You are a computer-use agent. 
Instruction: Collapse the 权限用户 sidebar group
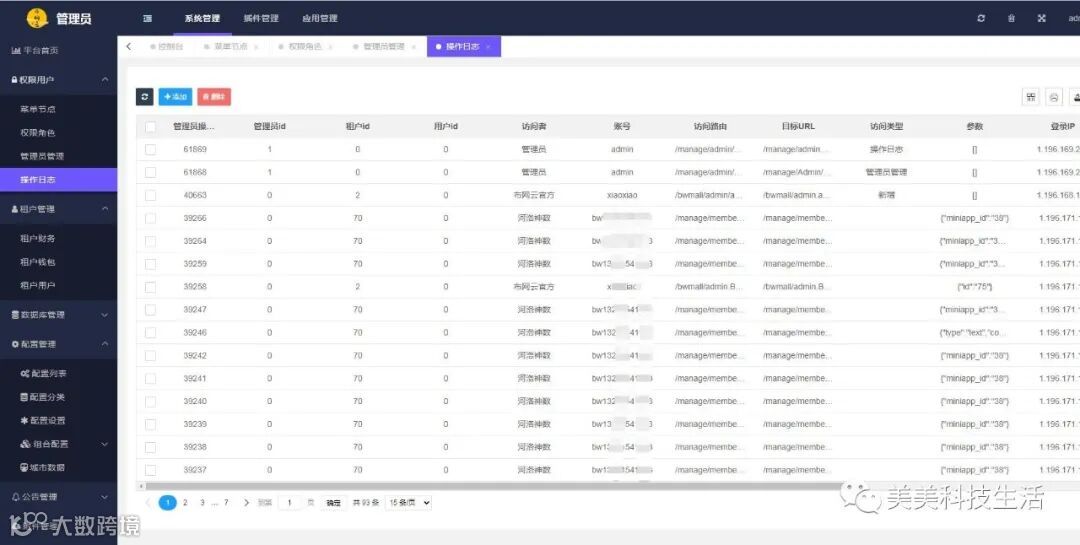59,80
